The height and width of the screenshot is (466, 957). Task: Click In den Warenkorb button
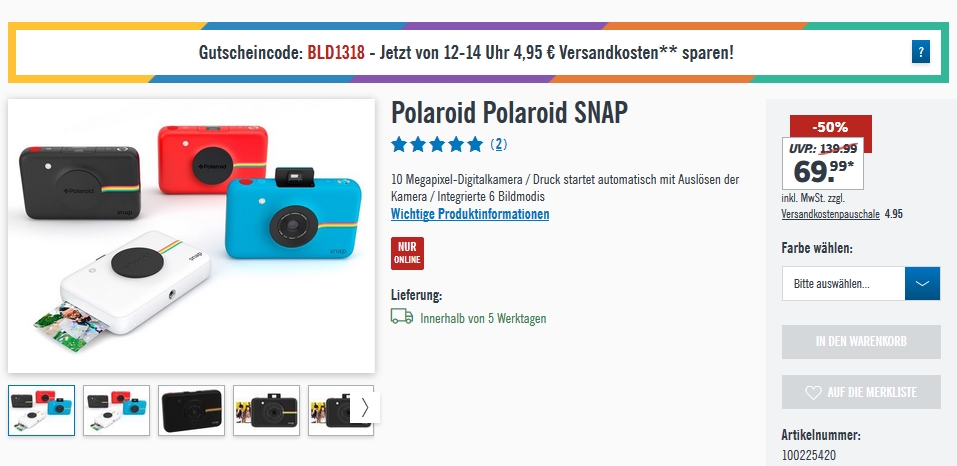click(861, 342)
